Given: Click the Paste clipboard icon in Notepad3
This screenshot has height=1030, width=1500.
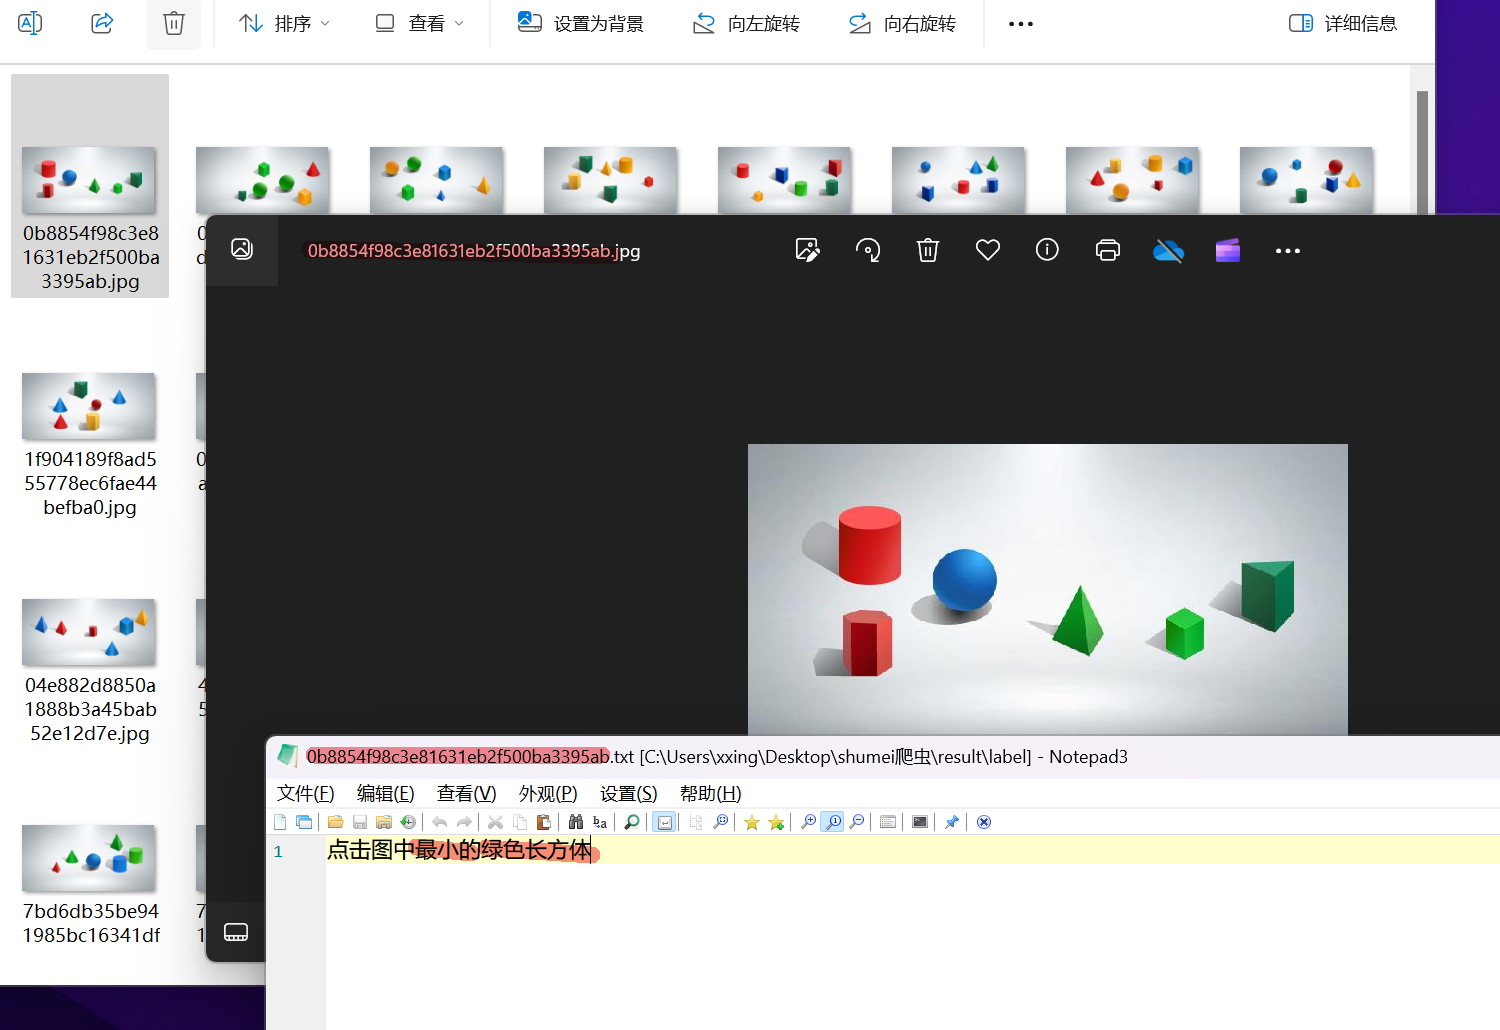Looking at the screenshot, I should pos(544,822).
